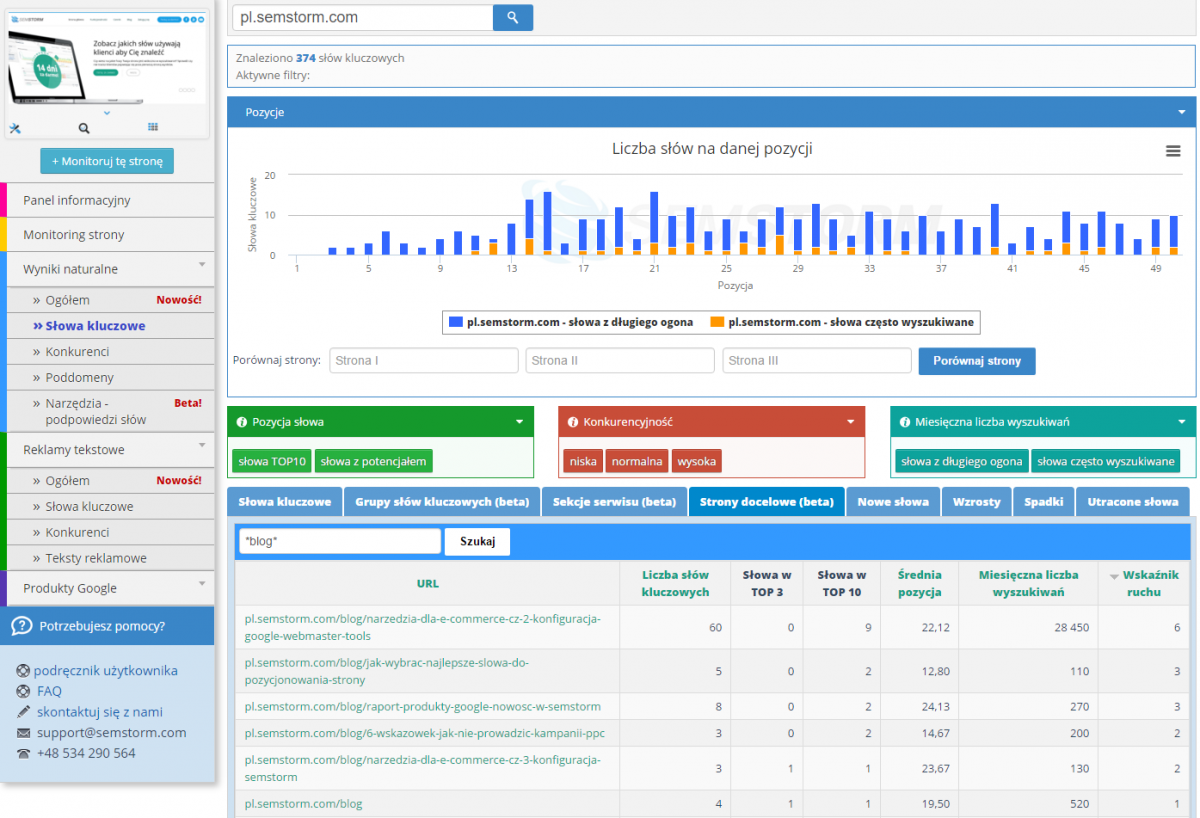The width and height of the screenshot is (1200, 818).
Task: Open the FAQ help link
Action: click(49, 691)
